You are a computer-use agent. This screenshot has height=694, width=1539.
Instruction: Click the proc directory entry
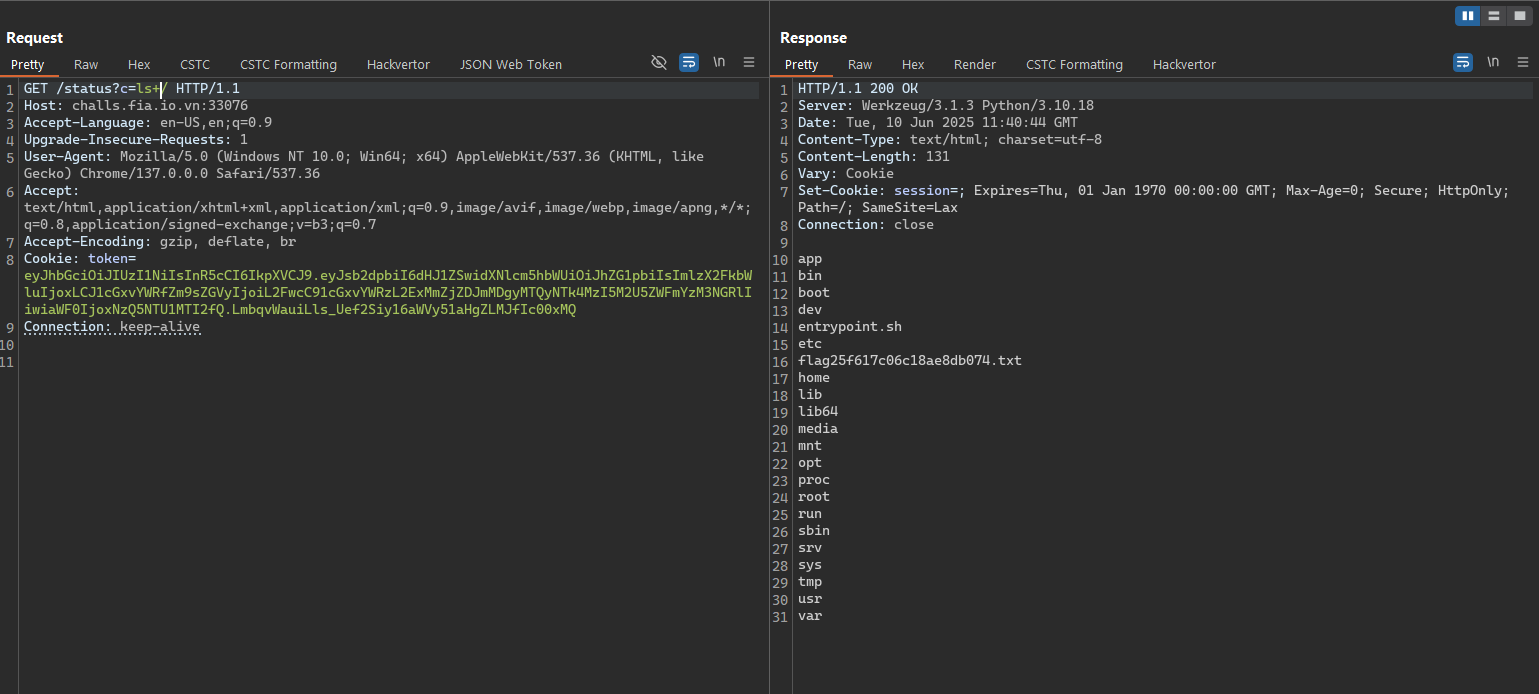click(814, 479)
